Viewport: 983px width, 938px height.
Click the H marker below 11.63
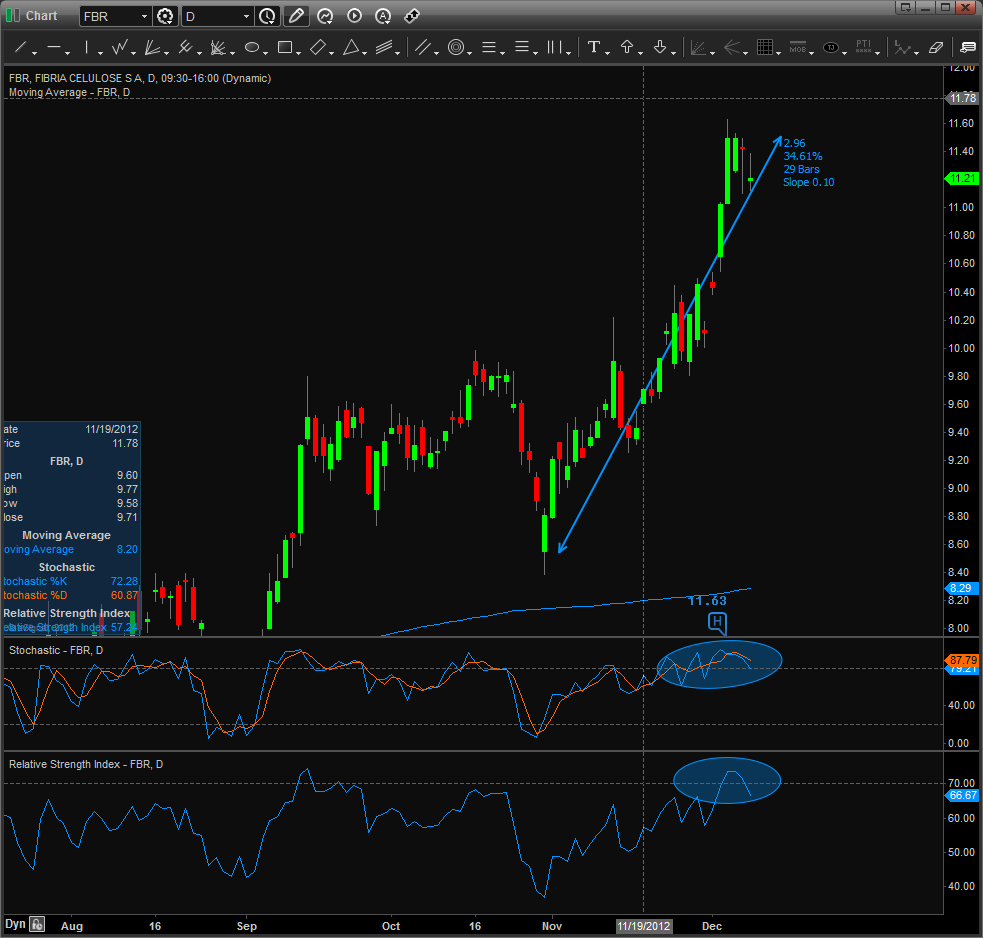click(716, 622)
